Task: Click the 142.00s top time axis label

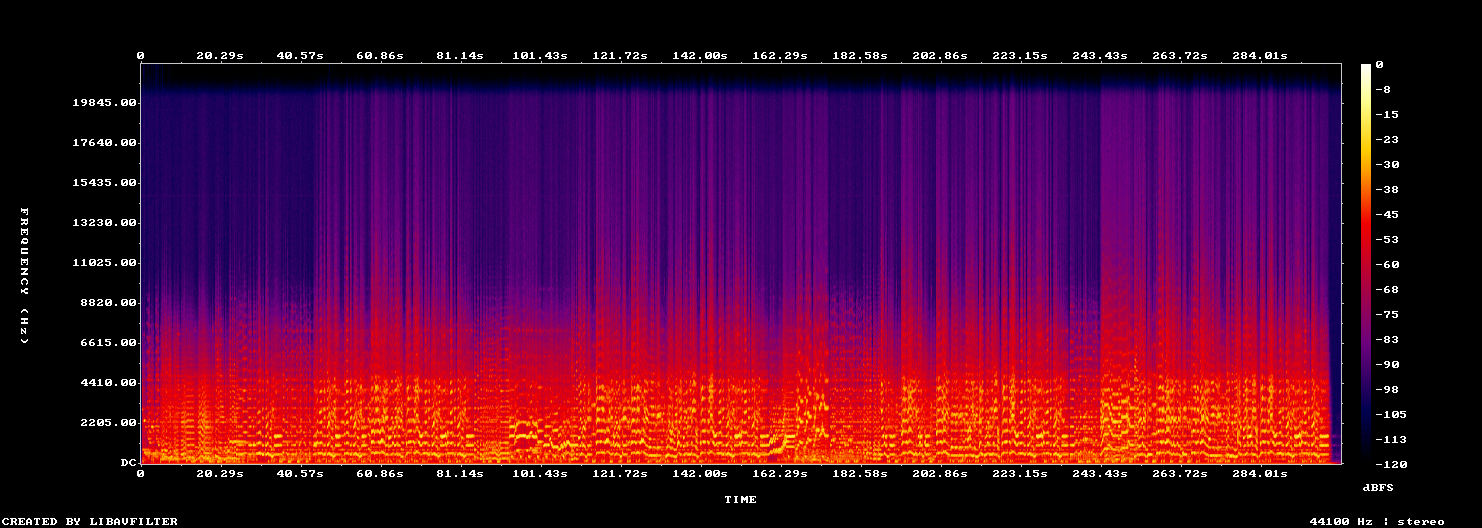Action: 699,55
